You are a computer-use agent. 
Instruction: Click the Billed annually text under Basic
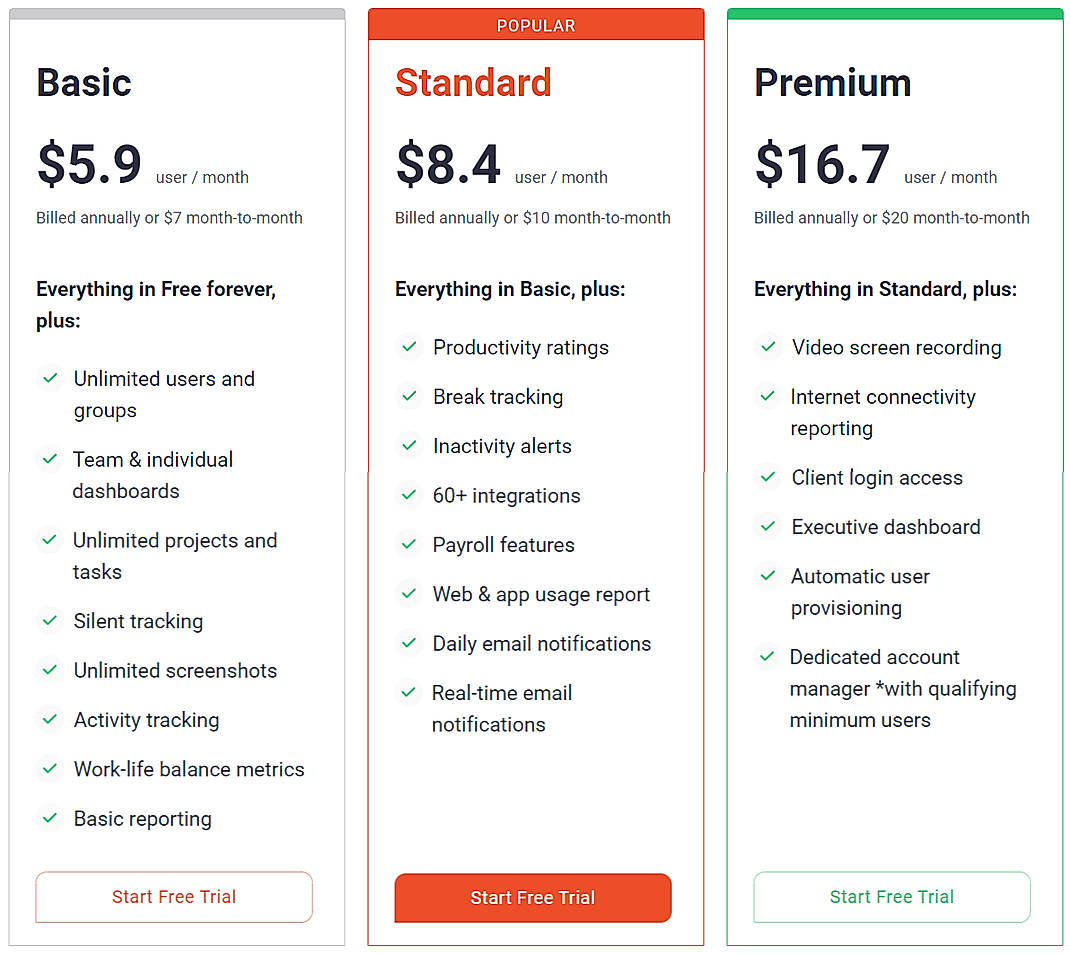169,217
